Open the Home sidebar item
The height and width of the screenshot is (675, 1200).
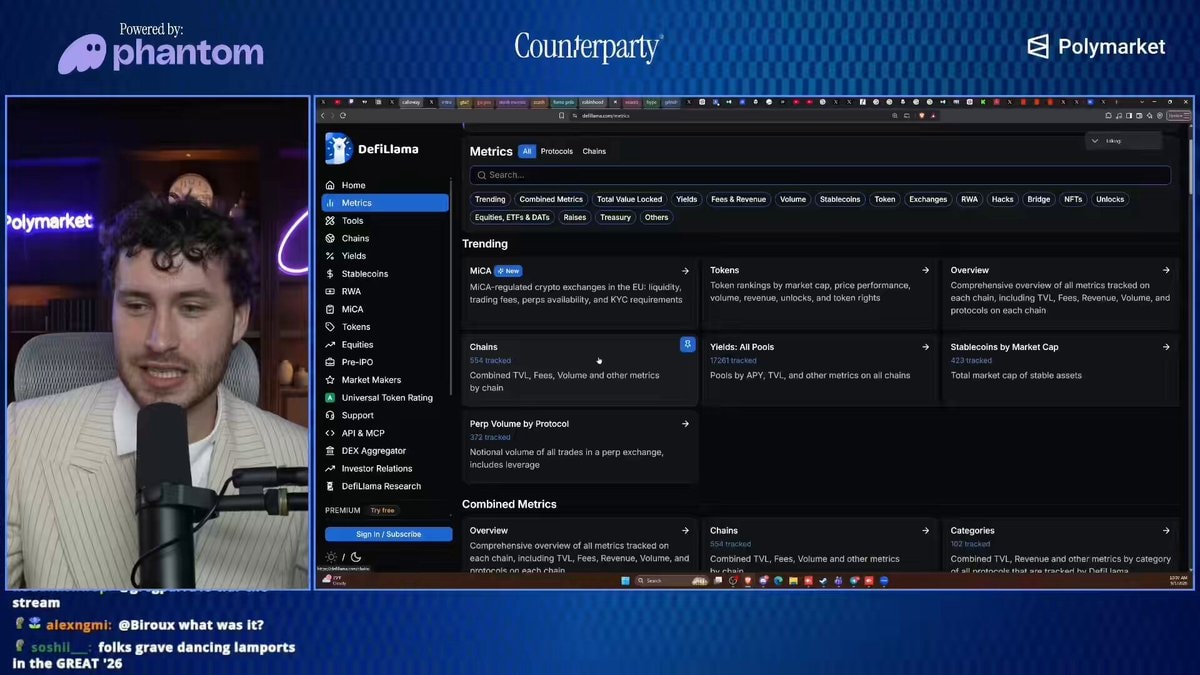[384, 185]
